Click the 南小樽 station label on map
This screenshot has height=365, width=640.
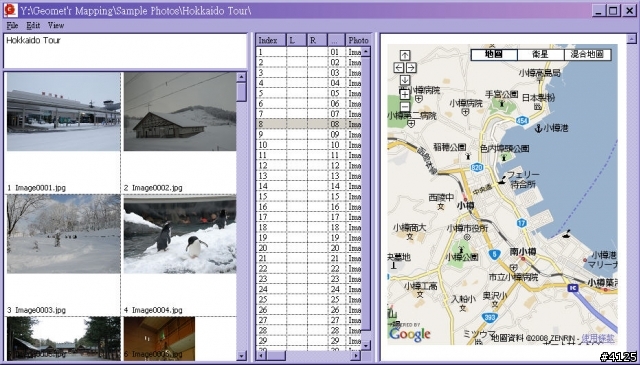click(x=523, y=251)
